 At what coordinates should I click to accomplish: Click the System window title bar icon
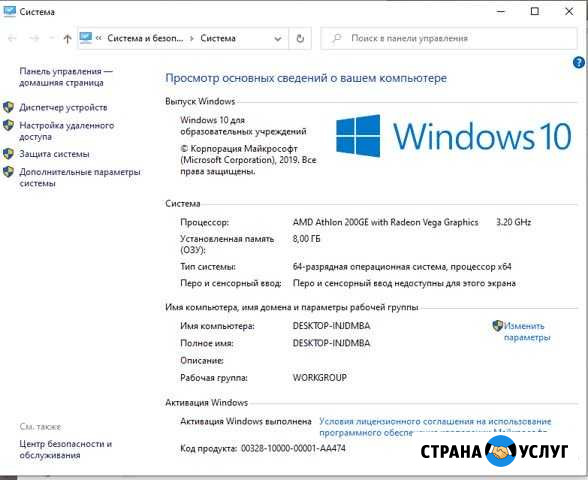point(9,11)
